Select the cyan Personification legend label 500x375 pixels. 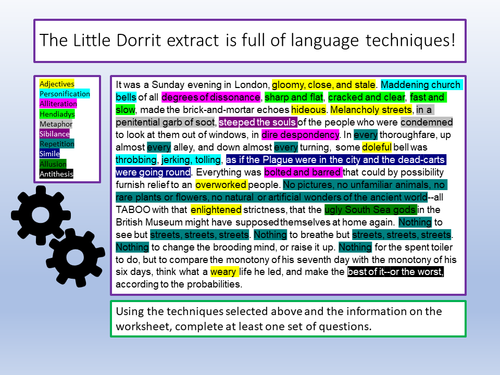click(65, 94)
